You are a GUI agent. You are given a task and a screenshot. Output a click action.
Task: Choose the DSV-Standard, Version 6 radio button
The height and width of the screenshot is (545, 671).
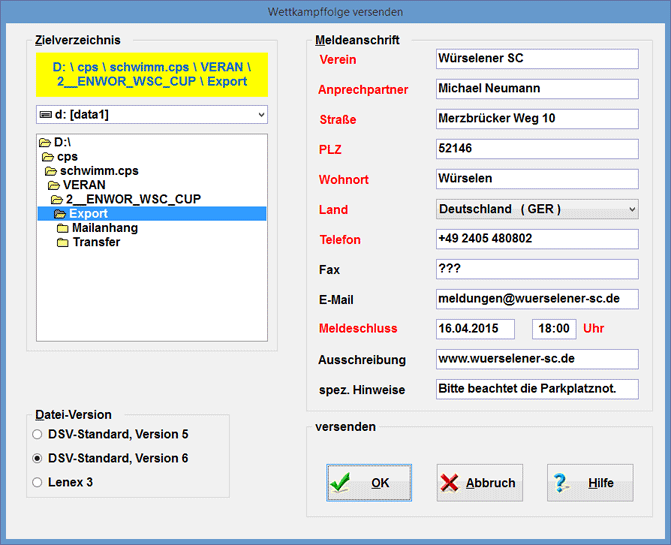[38, 459]
